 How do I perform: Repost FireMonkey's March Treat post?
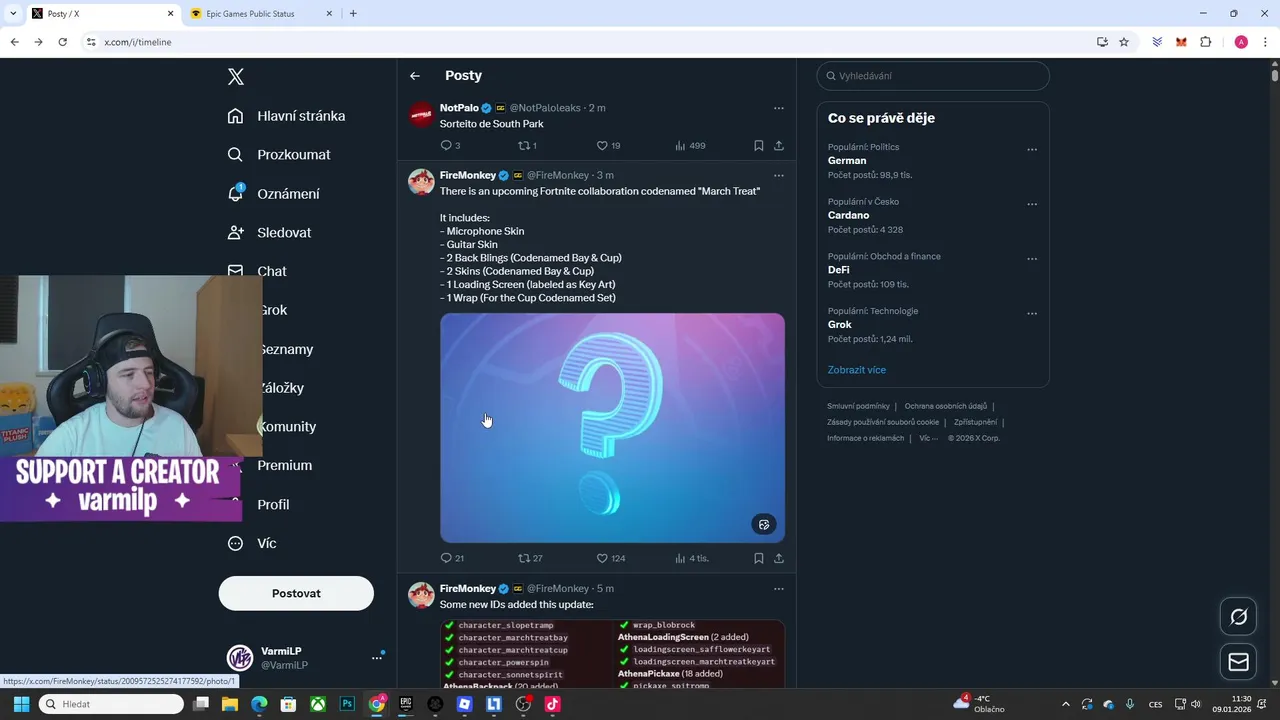tap(524, 558)
